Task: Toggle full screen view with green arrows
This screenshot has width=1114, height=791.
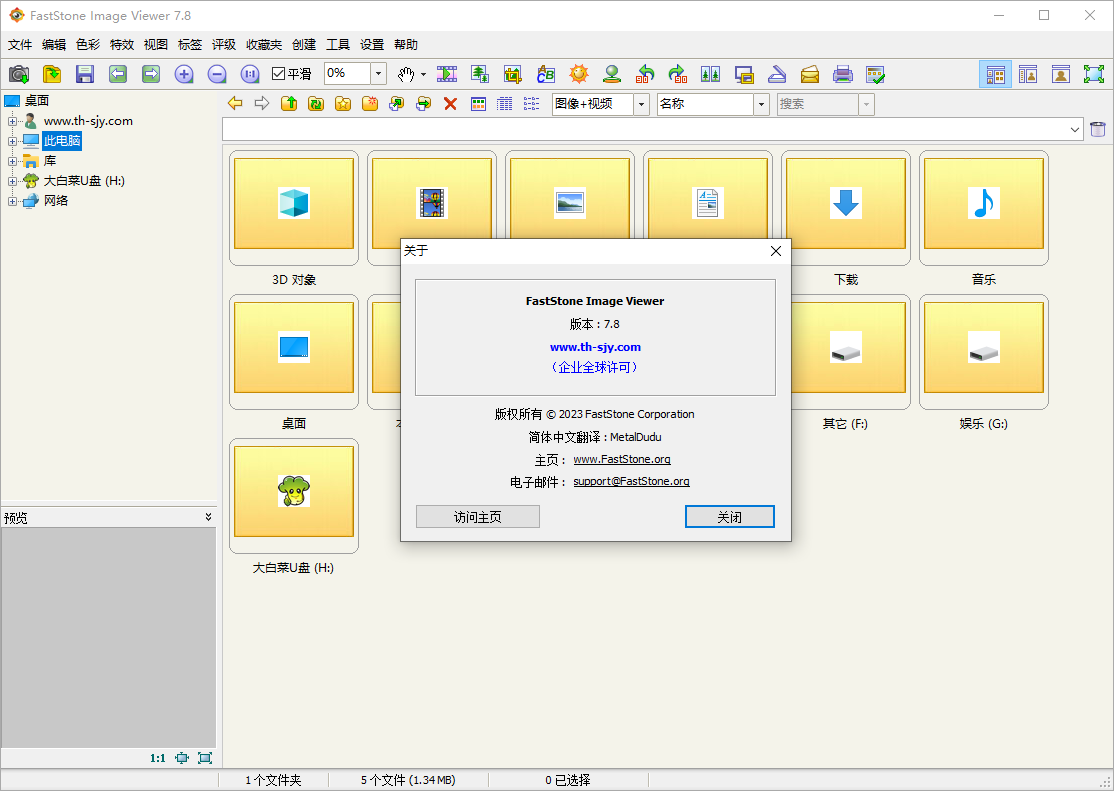Action: (x=1093, y=74)
